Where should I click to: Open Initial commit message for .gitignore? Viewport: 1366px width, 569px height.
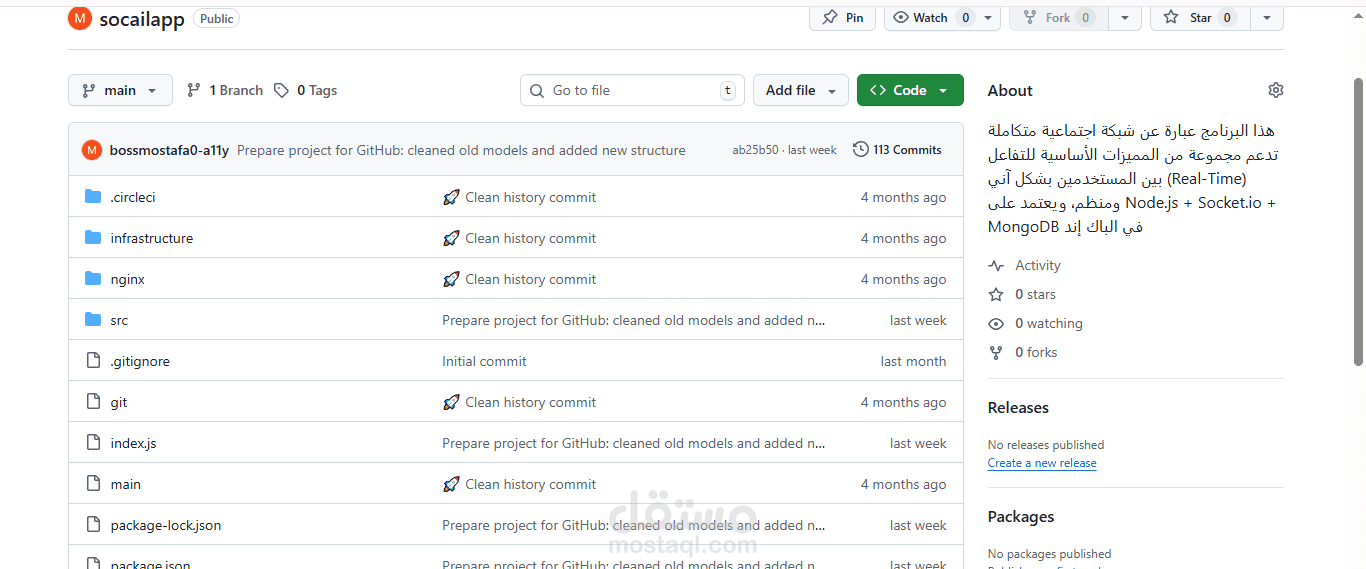click(484, 361)
